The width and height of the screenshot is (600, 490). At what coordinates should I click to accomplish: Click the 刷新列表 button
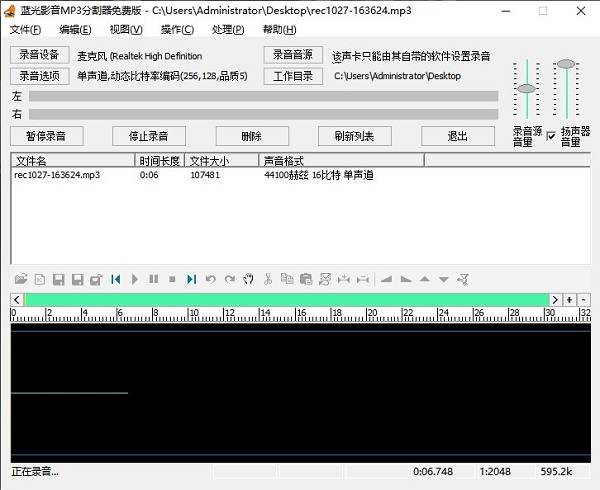(x=354, y=136)
